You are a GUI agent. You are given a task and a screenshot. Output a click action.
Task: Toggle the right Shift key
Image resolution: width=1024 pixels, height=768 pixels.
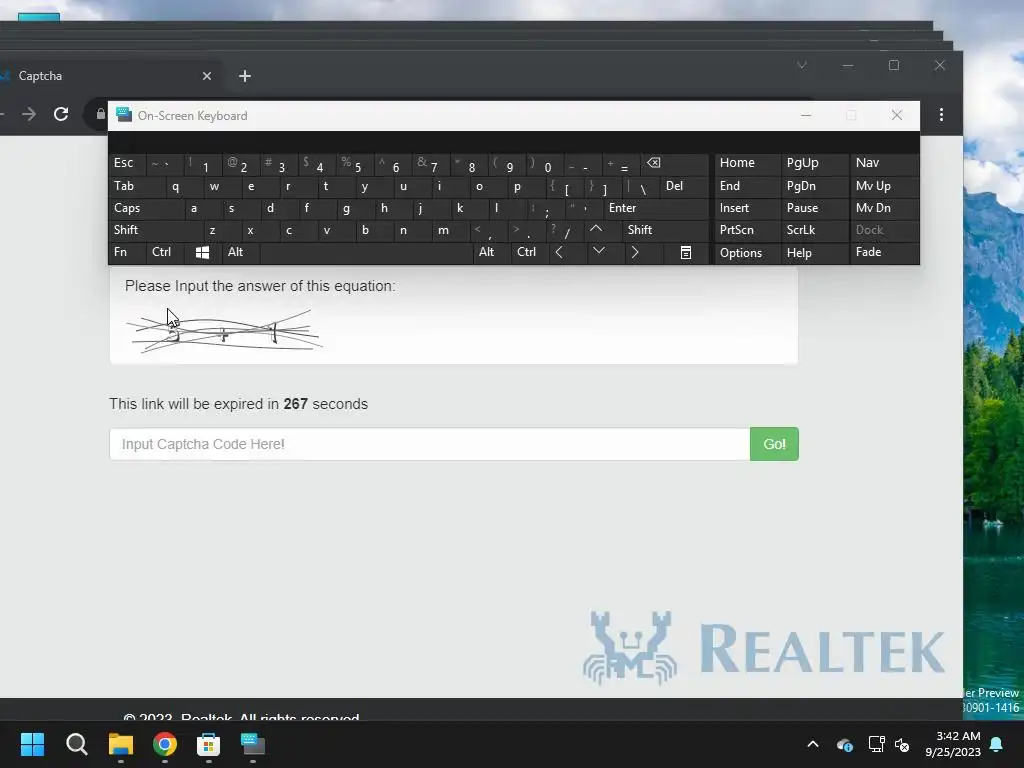(665, 230)
